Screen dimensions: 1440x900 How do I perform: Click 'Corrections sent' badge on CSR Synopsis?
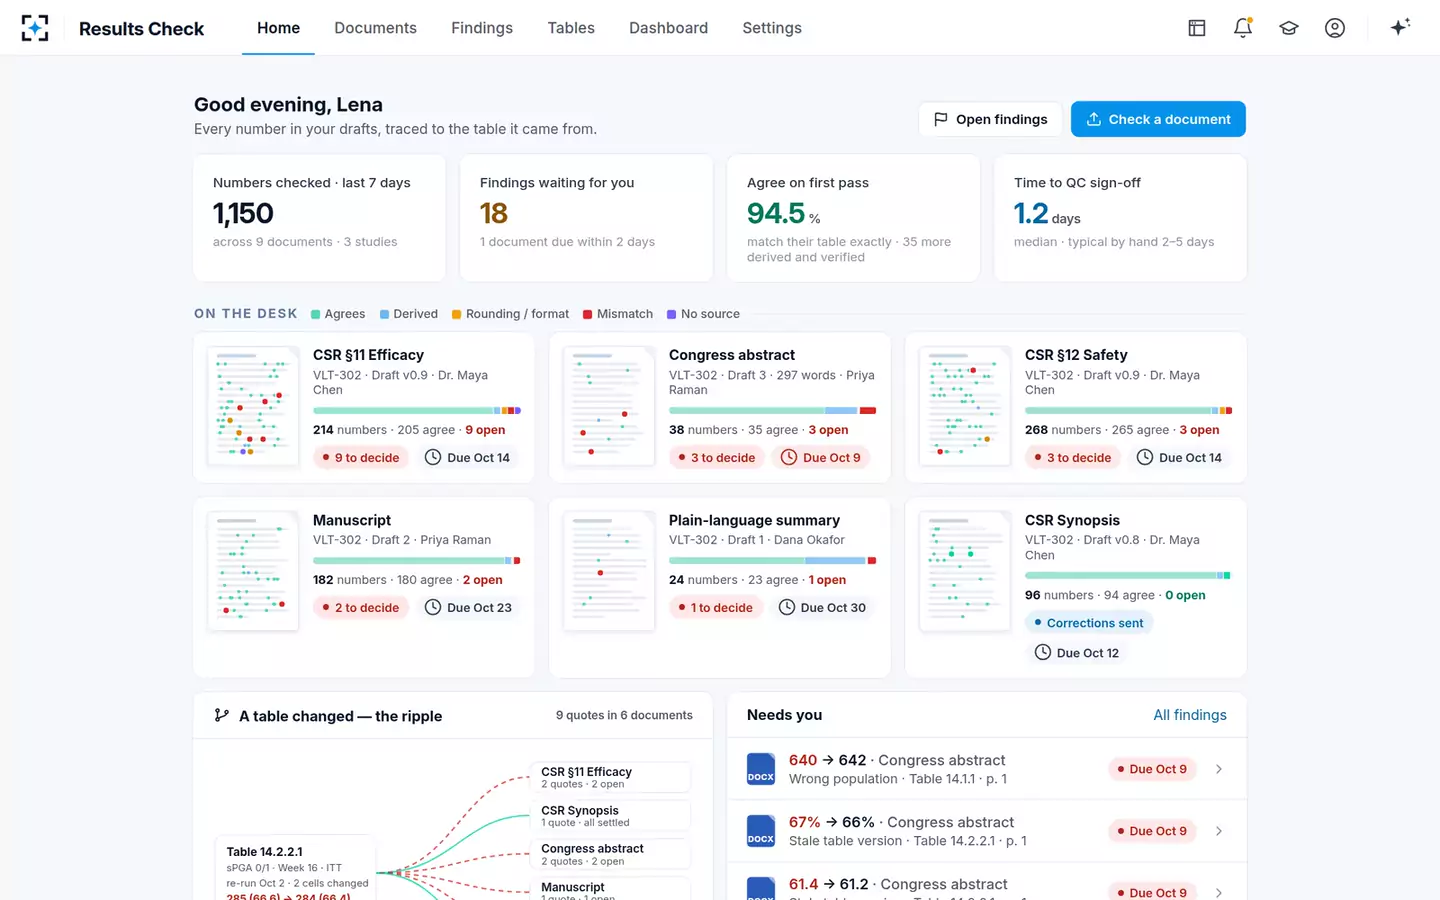coord(1089,622)
